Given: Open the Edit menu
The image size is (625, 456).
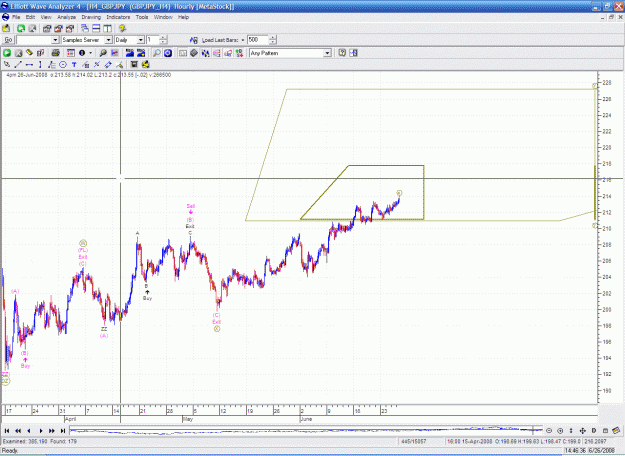Looking at the screenshot, I should [30, 17].
